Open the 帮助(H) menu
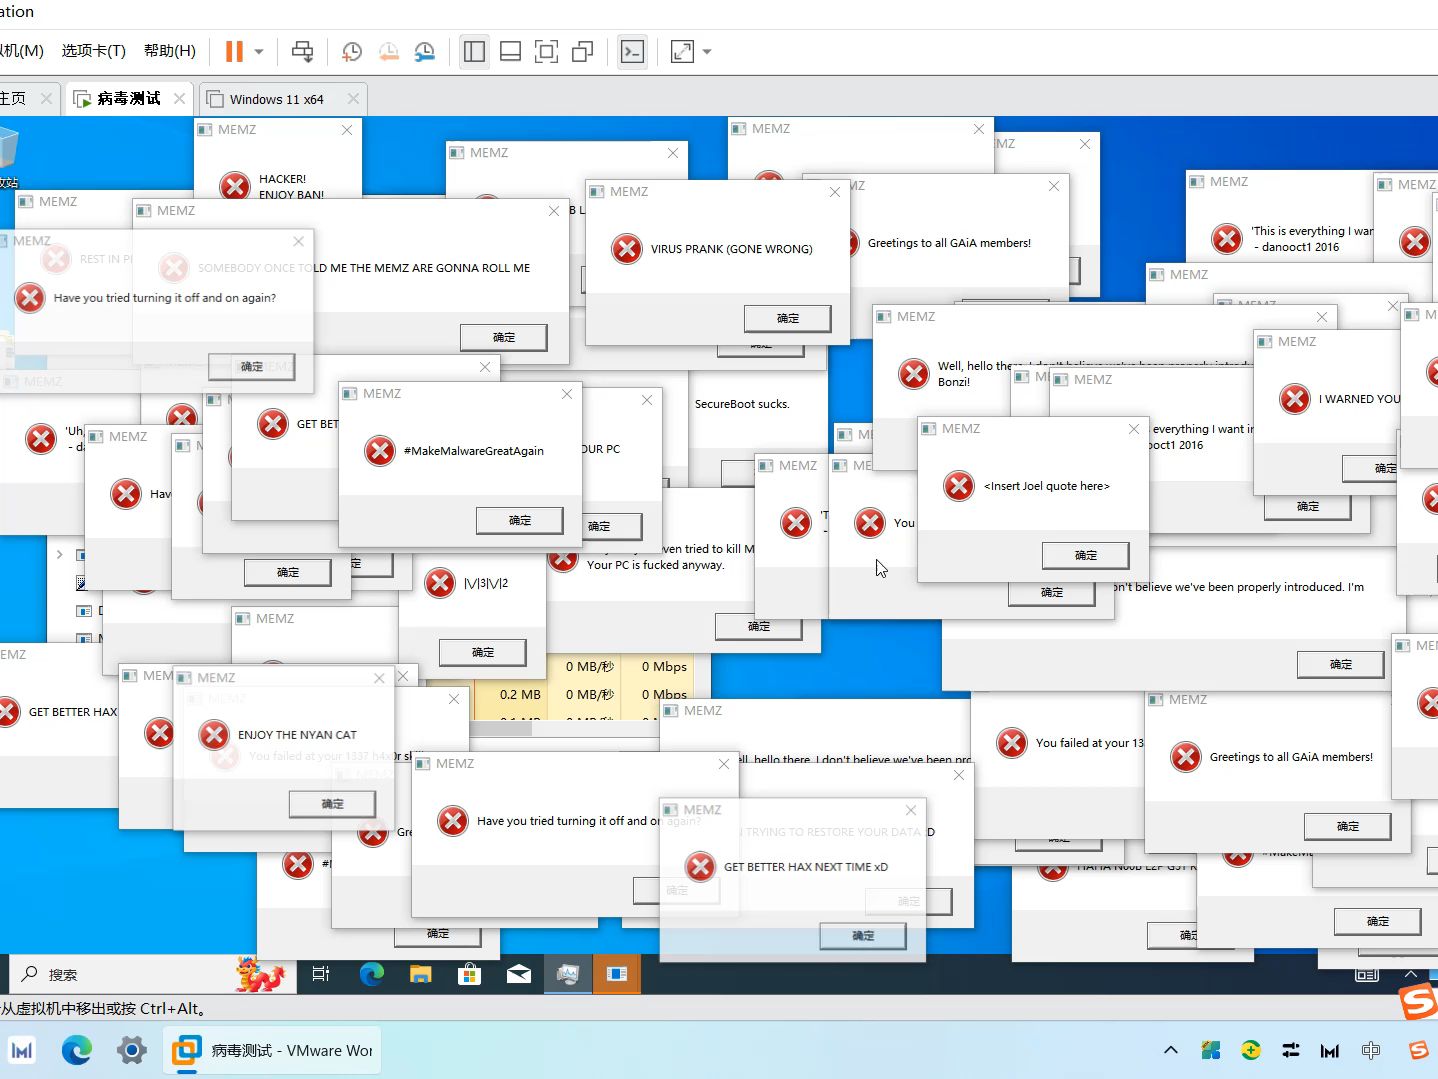 point(170,50)
